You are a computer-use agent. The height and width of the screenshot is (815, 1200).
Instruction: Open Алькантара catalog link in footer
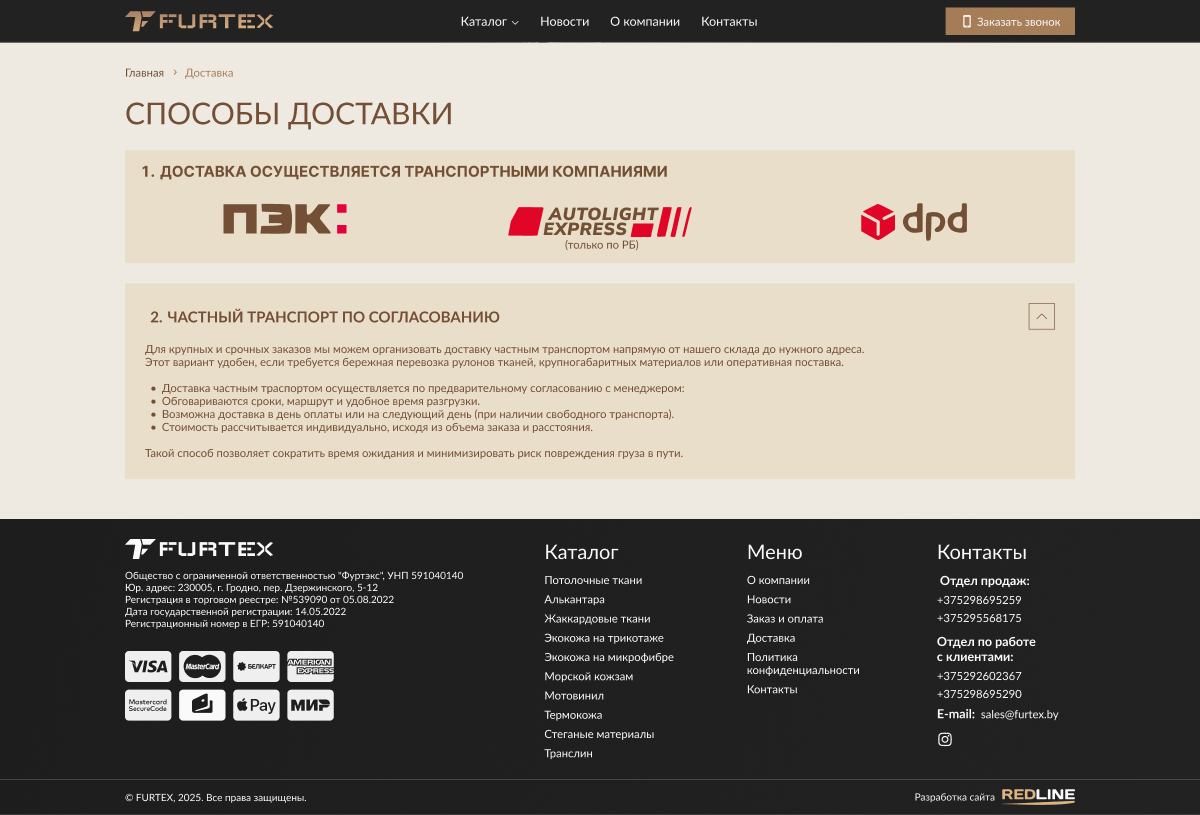pos(574,600)
